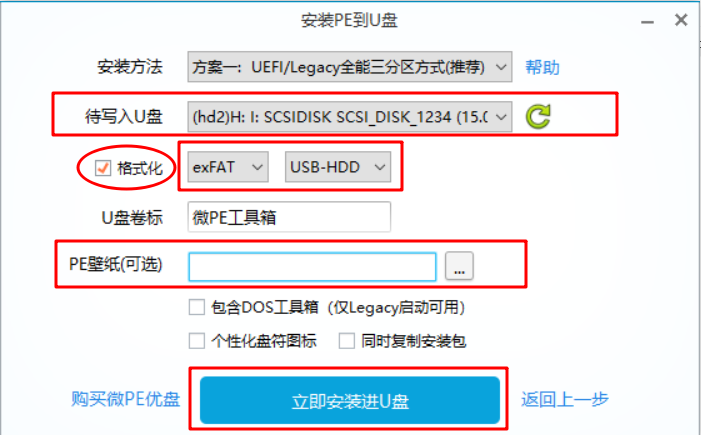Image resolution: width=701 pixels, height=435 pixels.
Task: Close the install PE dialog
Action: (681, 20)
